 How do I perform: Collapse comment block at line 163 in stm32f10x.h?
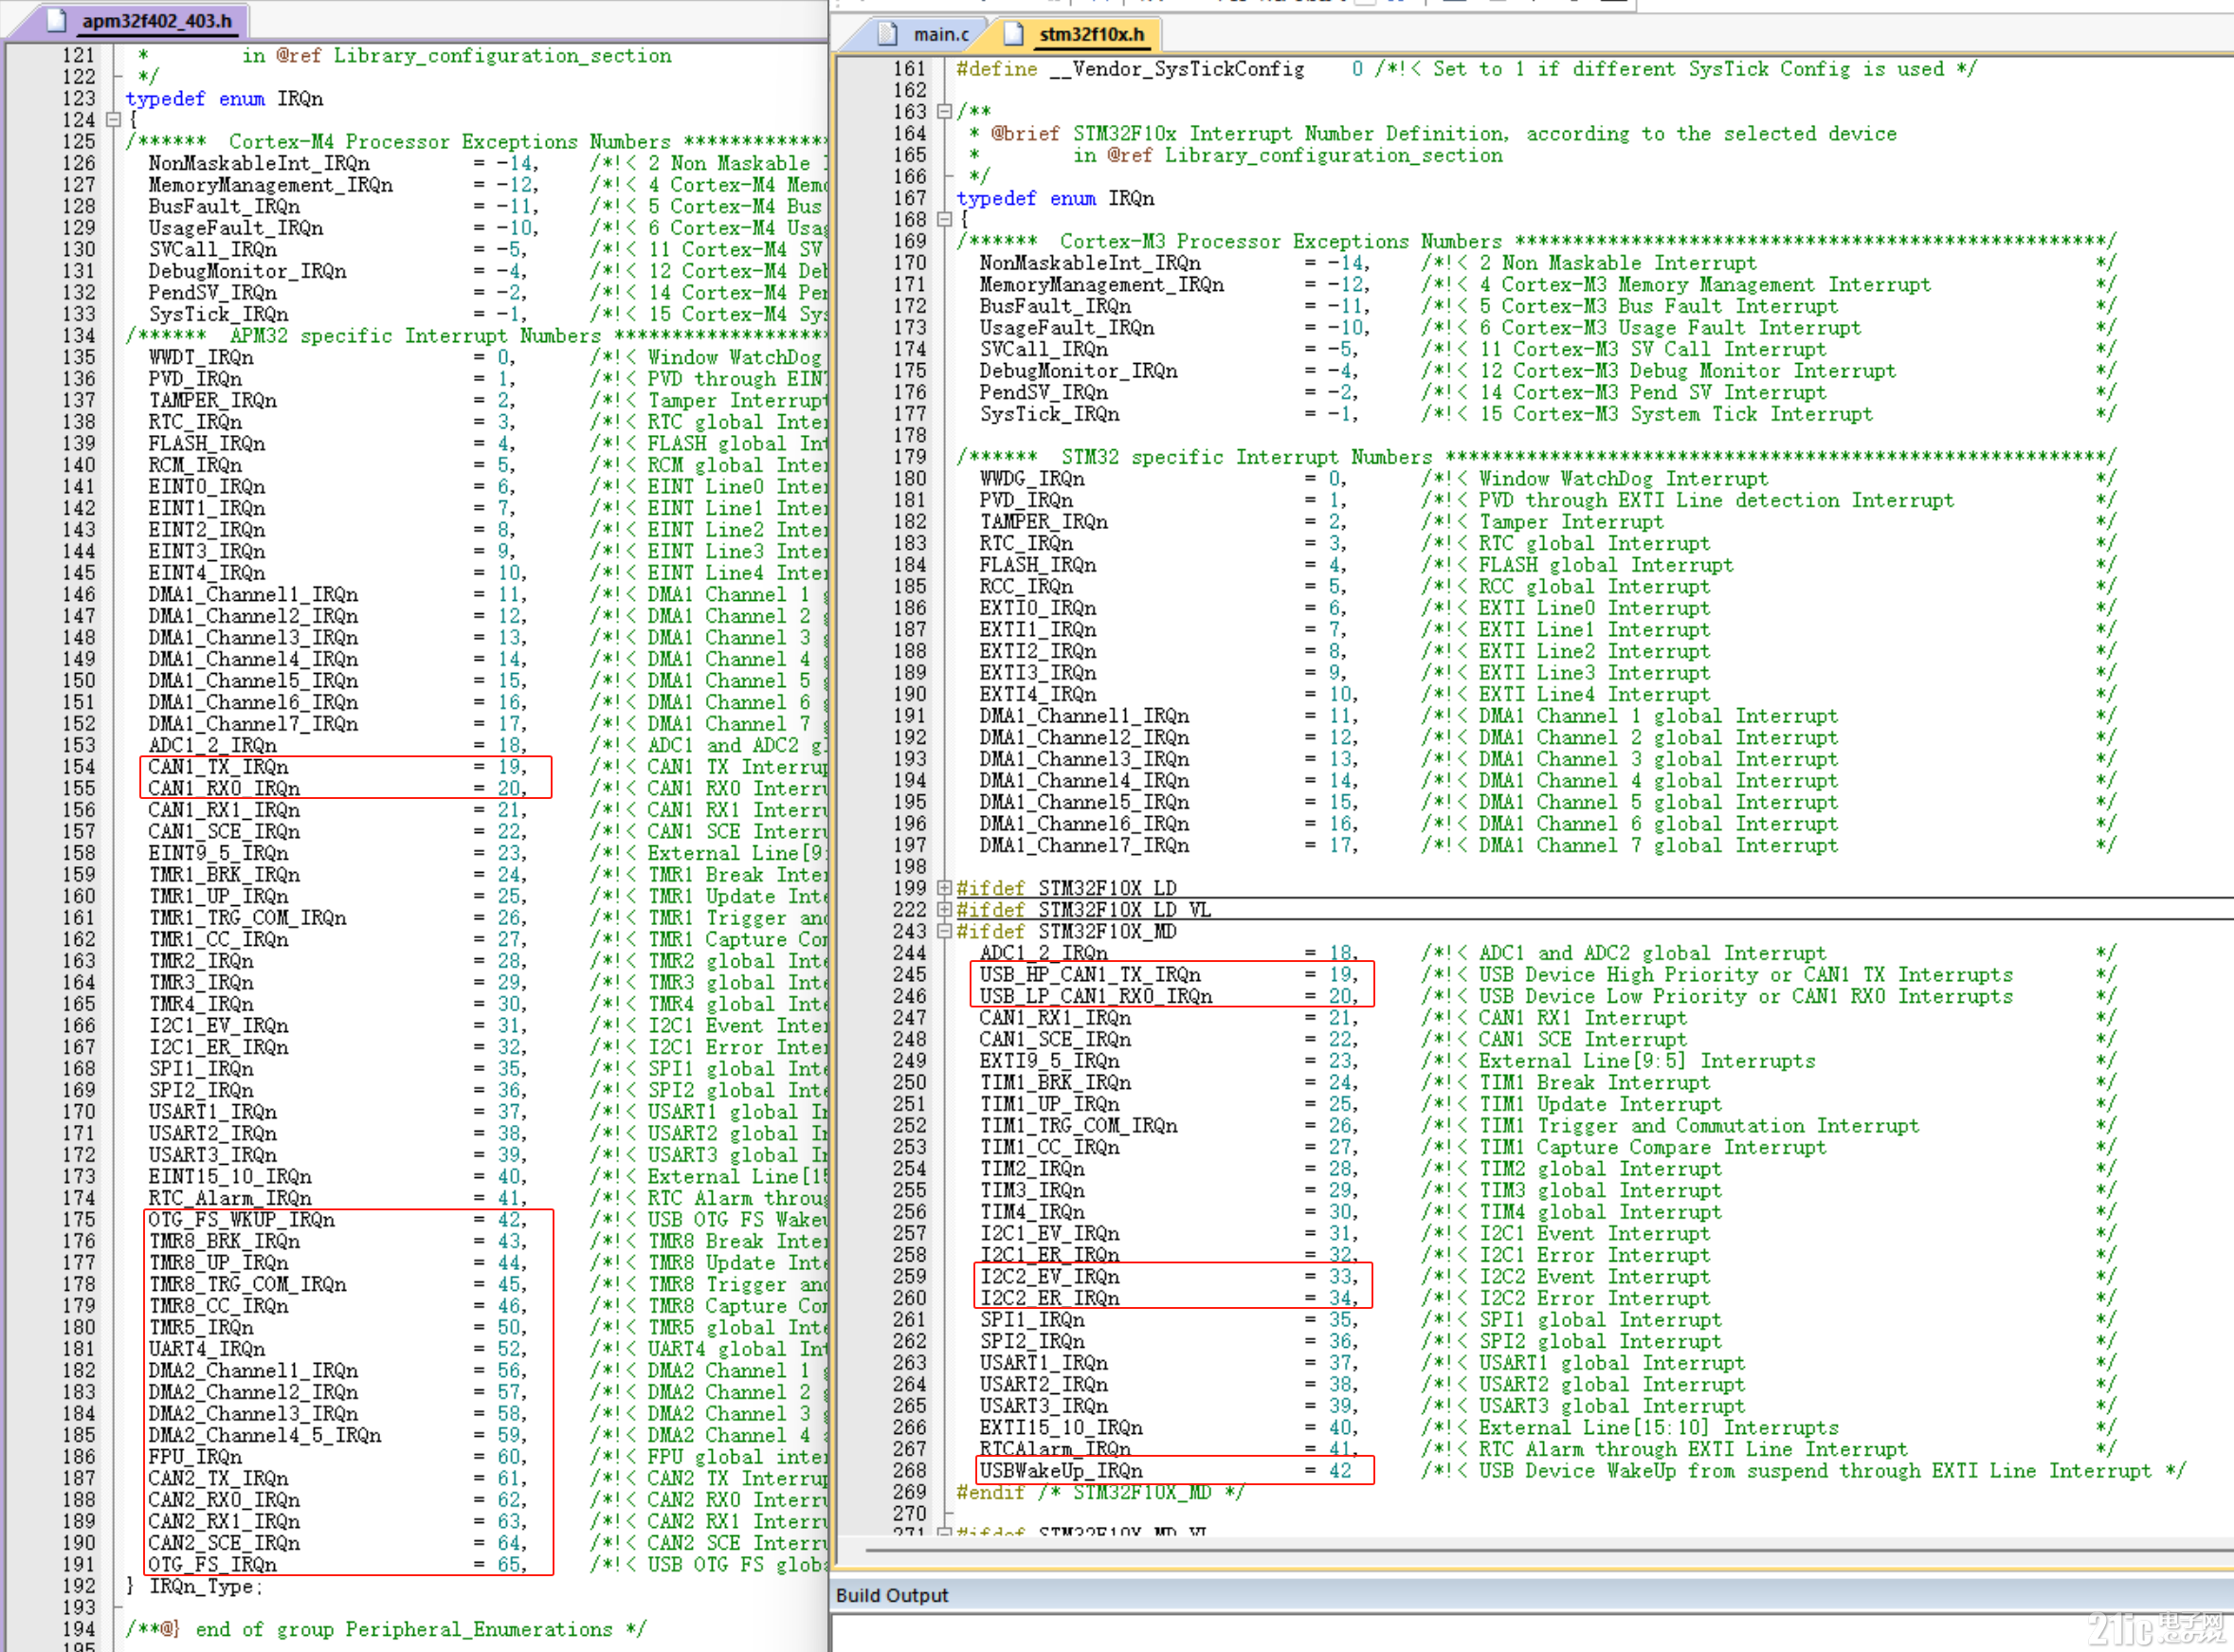point(944,112)
